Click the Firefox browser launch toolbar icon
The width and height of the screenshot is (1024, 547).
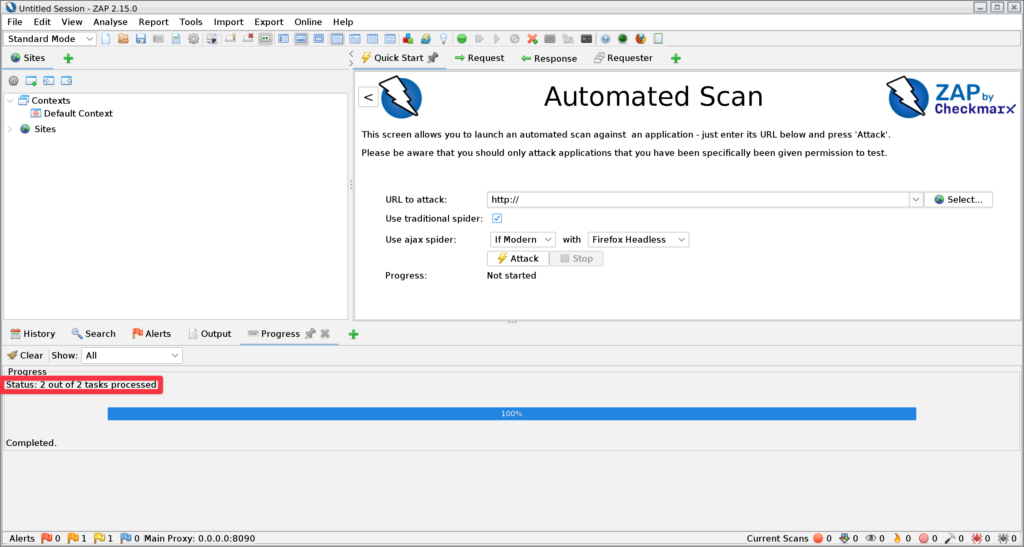[641, 39]
